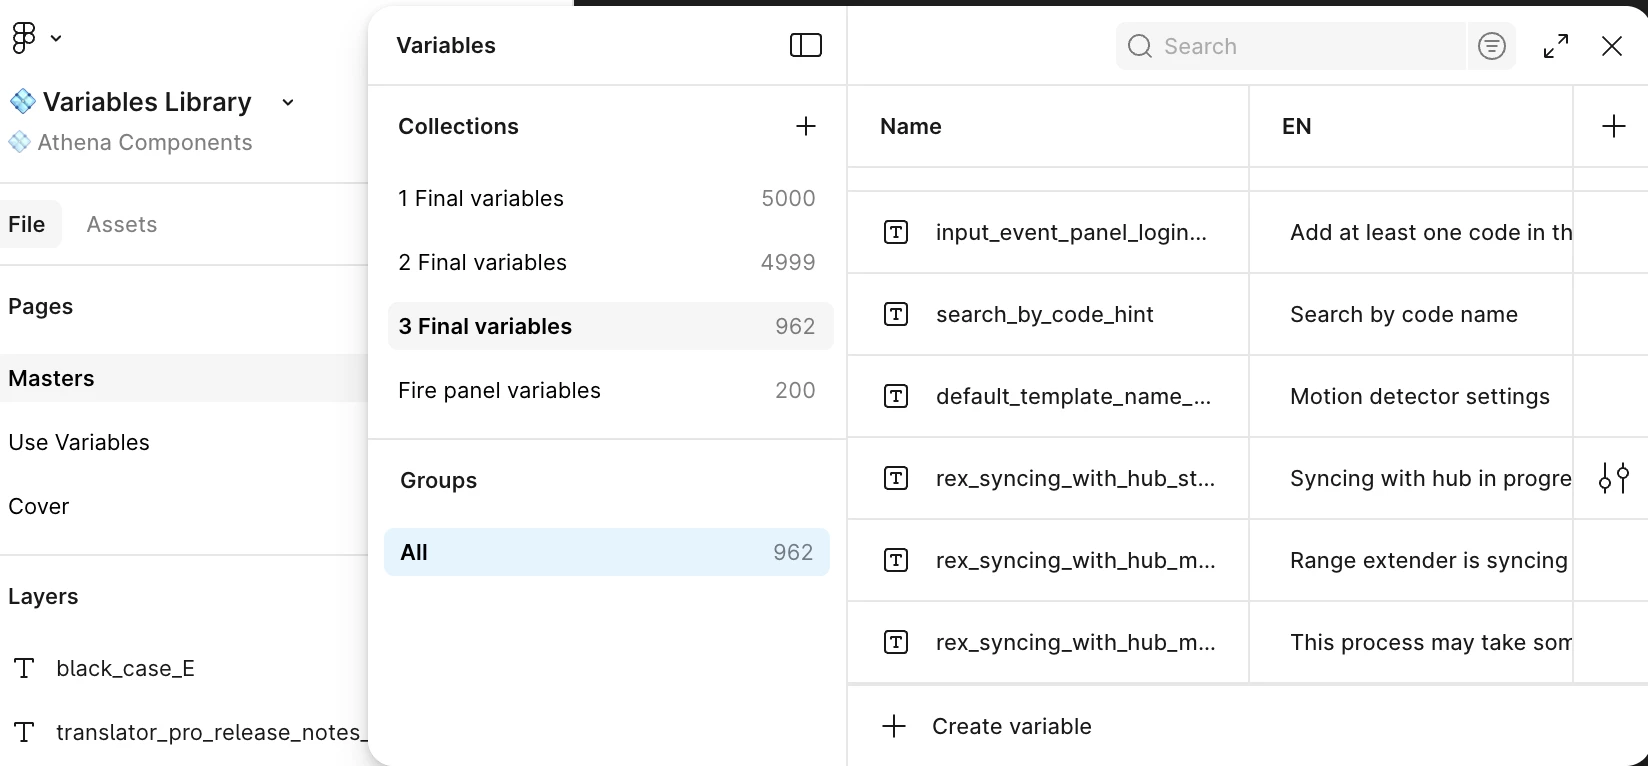Toggle the variables sidebar panel icon
This screenshot has width=1648, height=766.
tap(805, 45)
